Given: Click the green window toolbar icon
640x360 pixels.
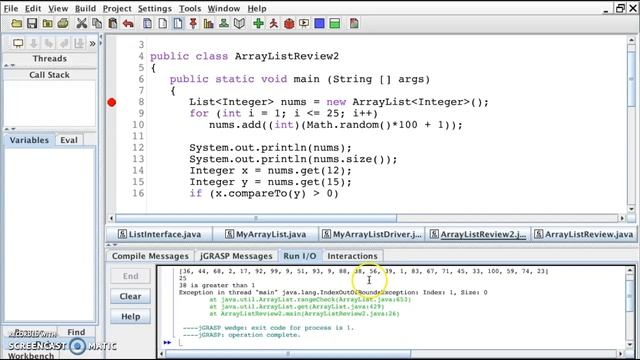Looking at the screenshot, I should coord(335,24).
